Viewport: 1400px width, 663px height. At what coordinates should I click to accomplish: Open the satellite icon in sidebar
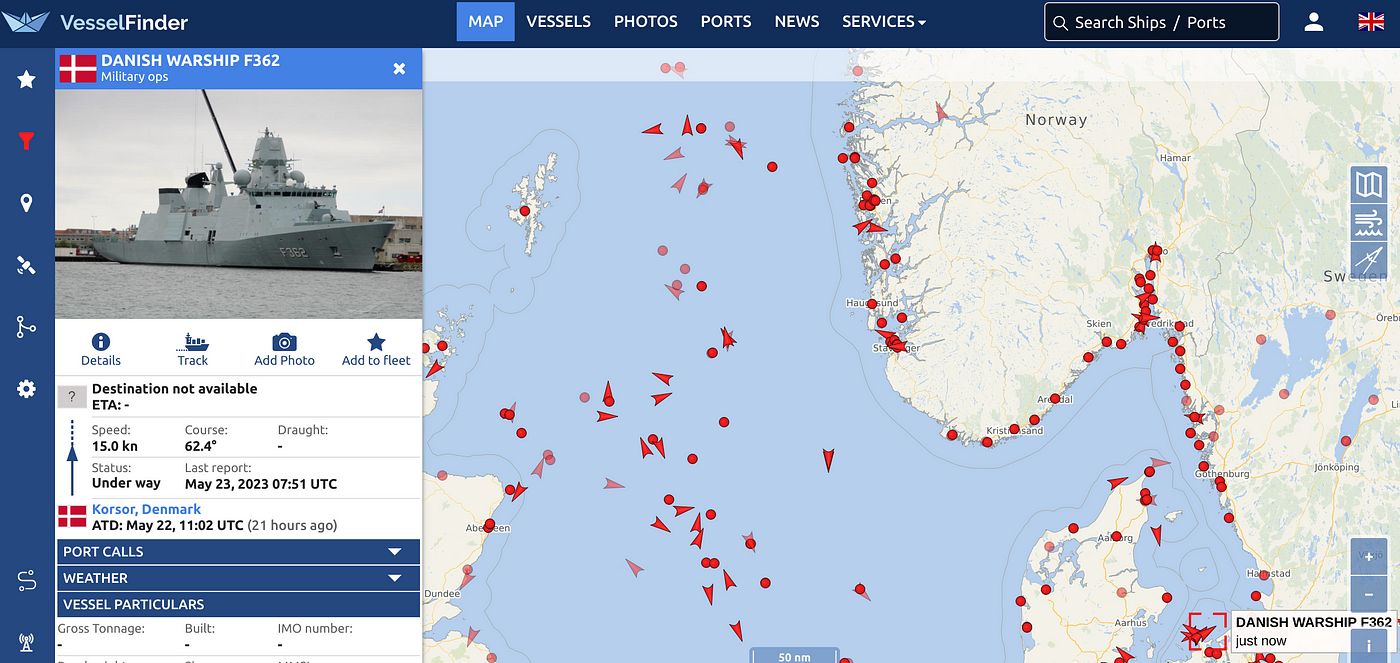27,265
